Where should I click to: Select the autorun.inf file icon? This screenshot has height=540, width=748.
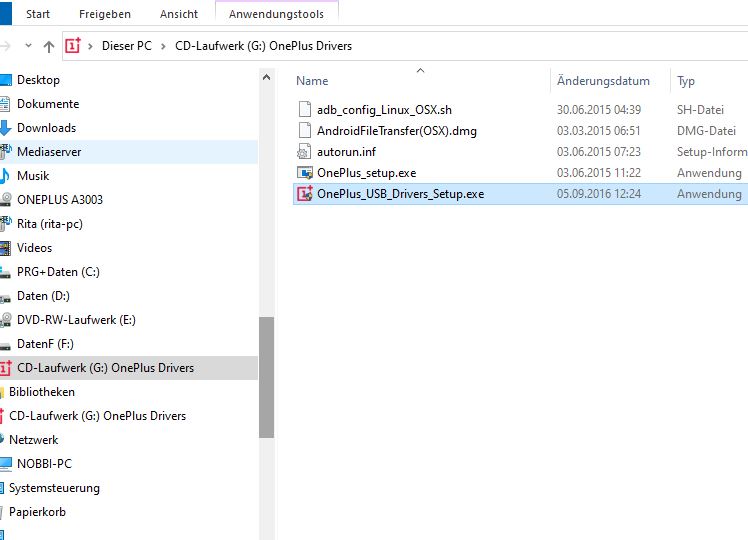point(304,151)
